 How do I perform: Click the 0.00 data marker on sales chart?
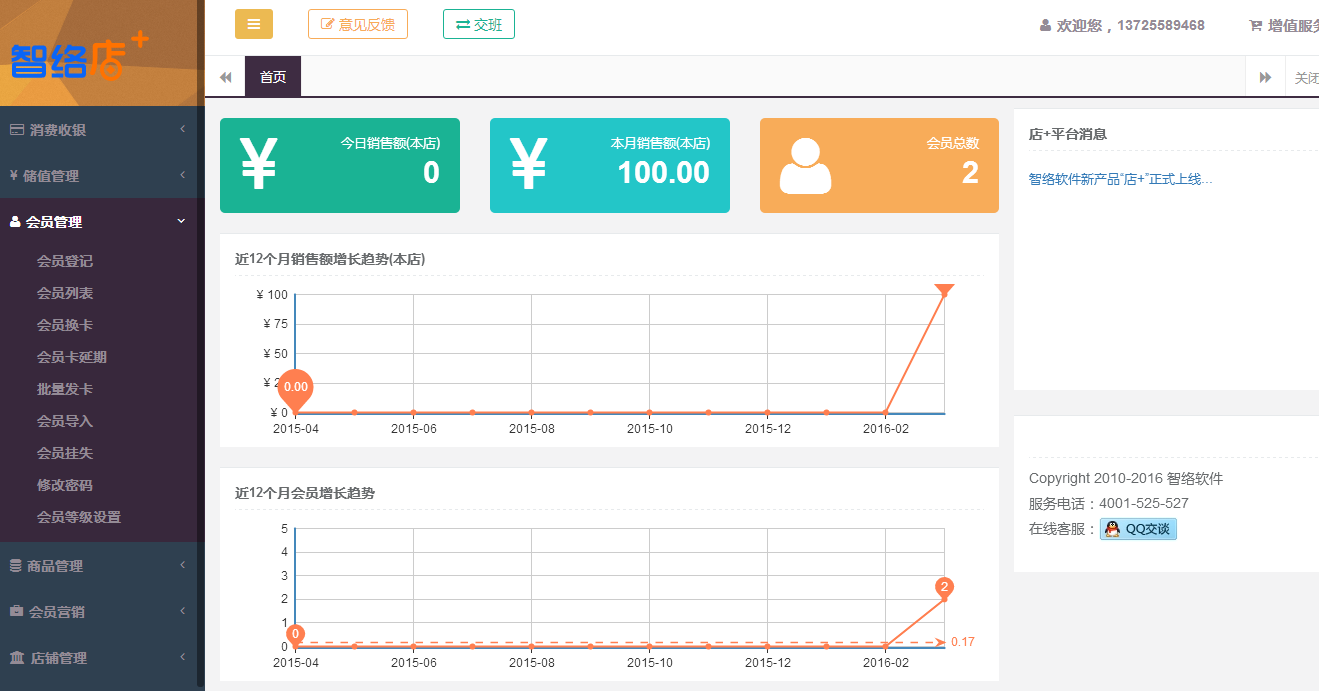(295, 388)
